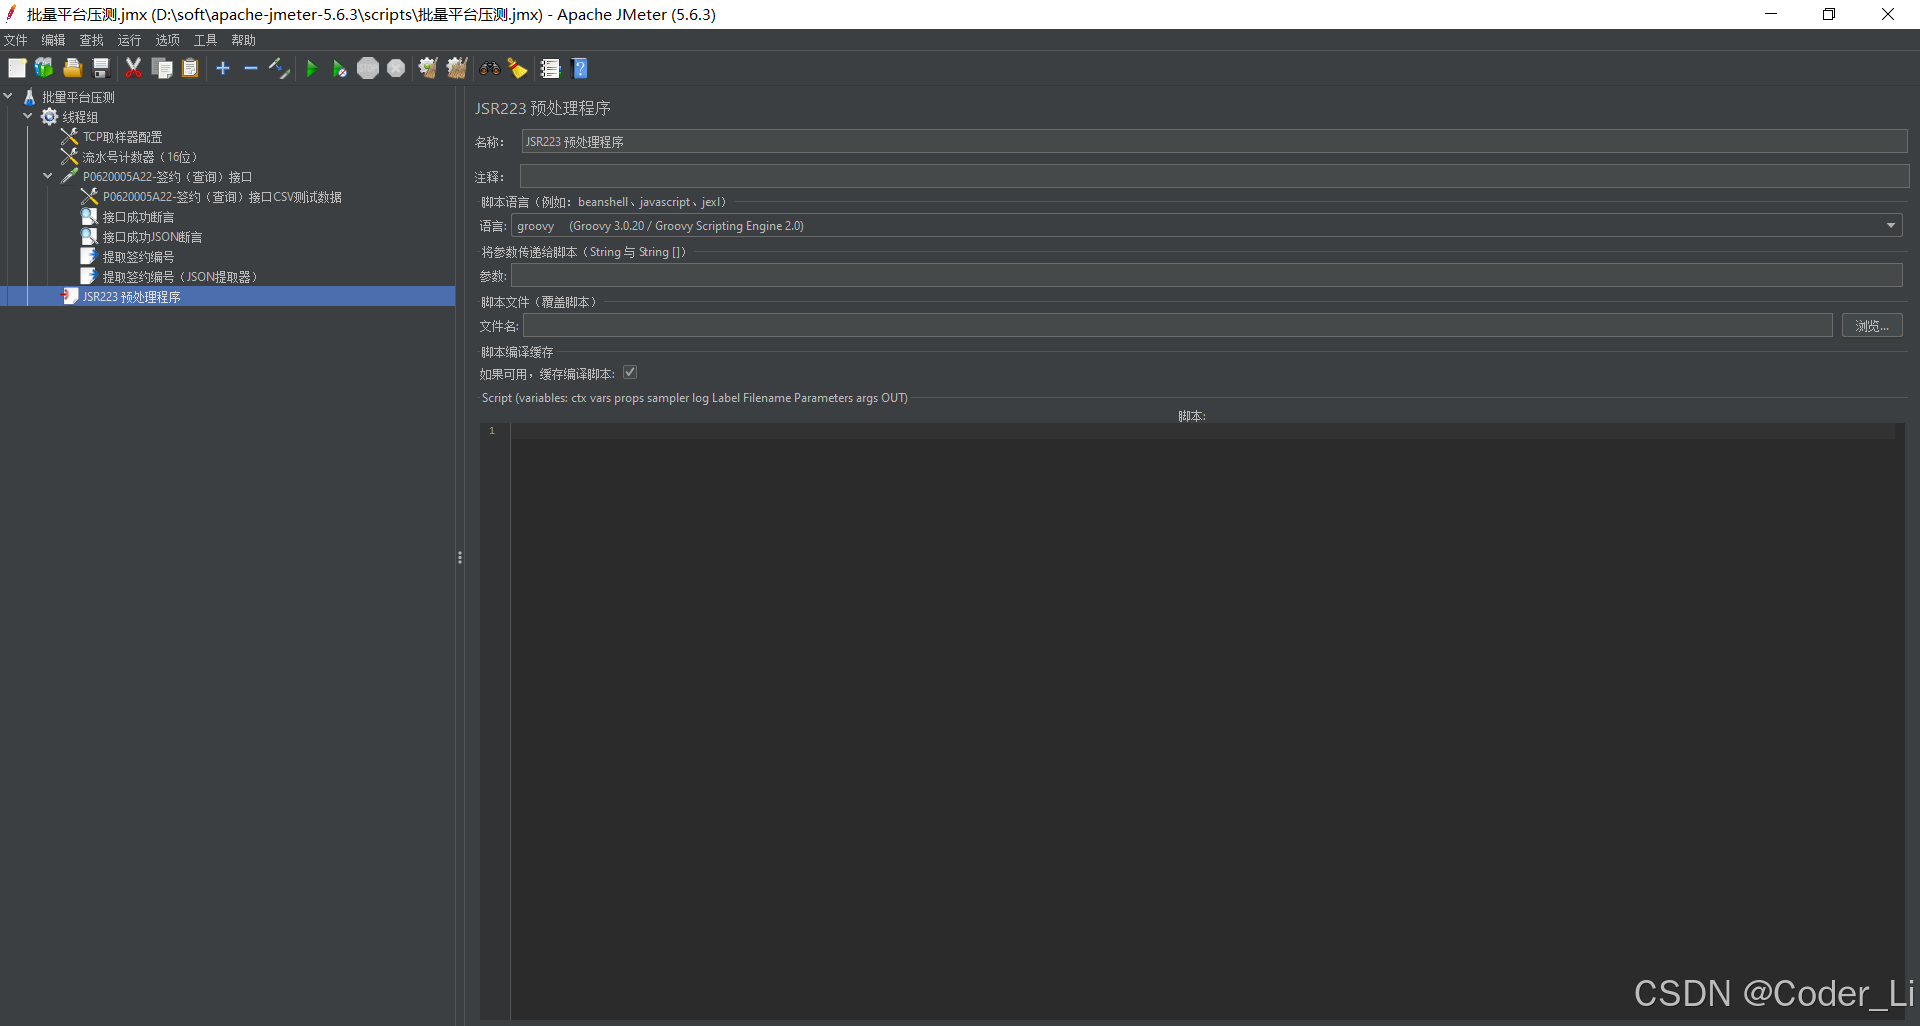Screen dimensions: 1920x1026
Task: Clear all results with double broom
Action: click(457, 68)
